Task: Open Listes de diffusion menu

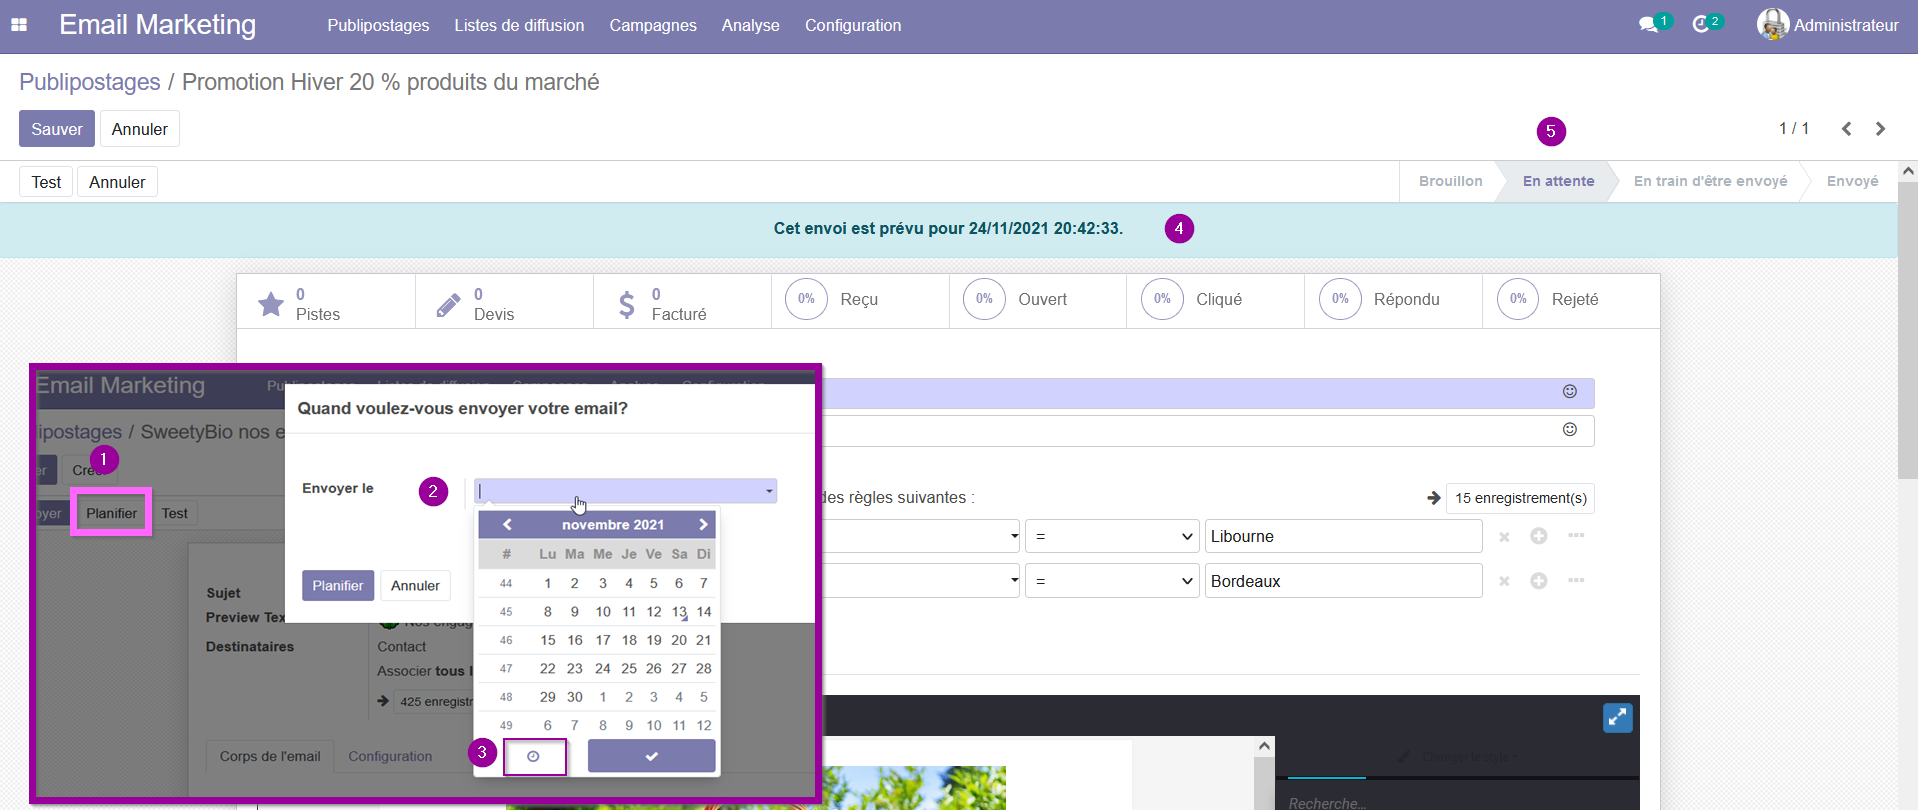Action: (519, 25)
